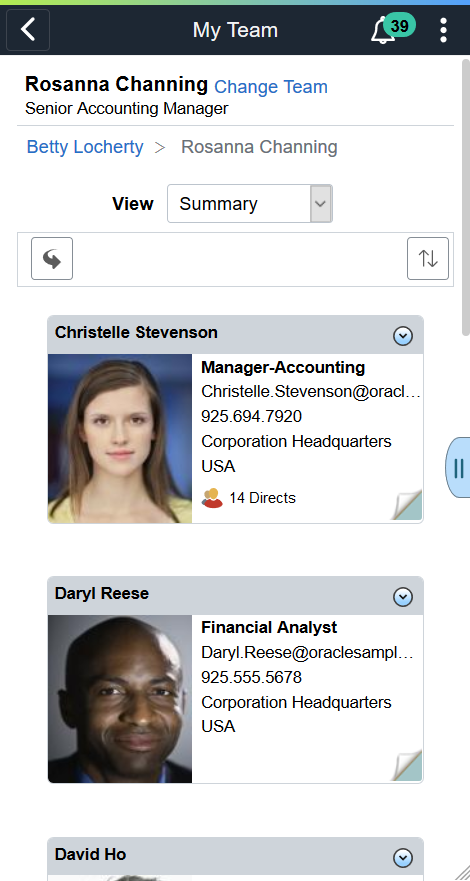Open the three-dot actions menu
The height and width of the screenshot is (881, 470).
(444, 30)
